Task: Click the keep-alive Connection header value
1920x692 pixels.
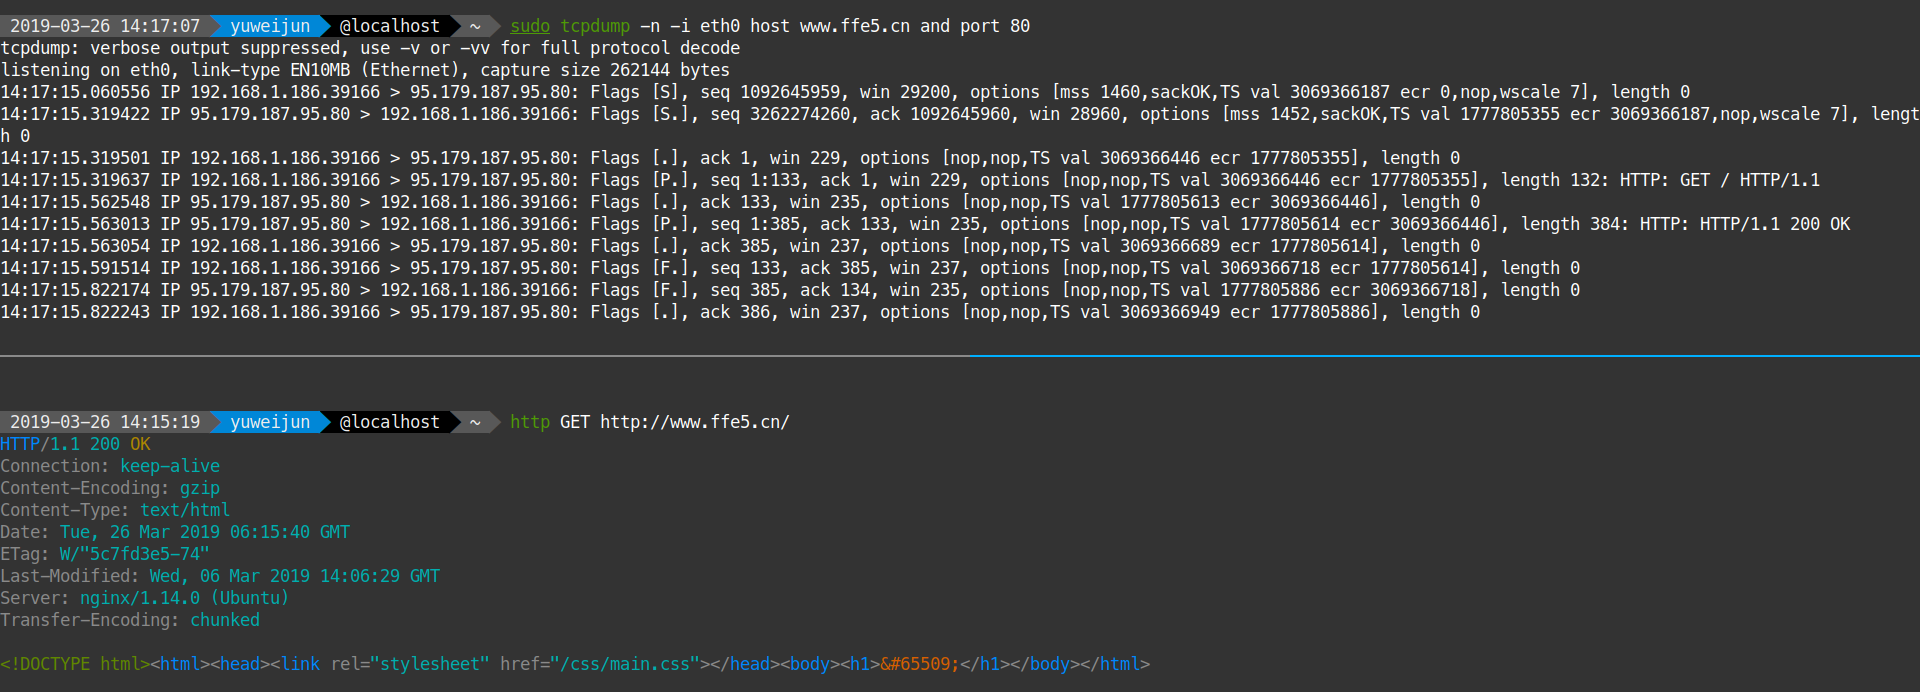Action: [170, 466]
